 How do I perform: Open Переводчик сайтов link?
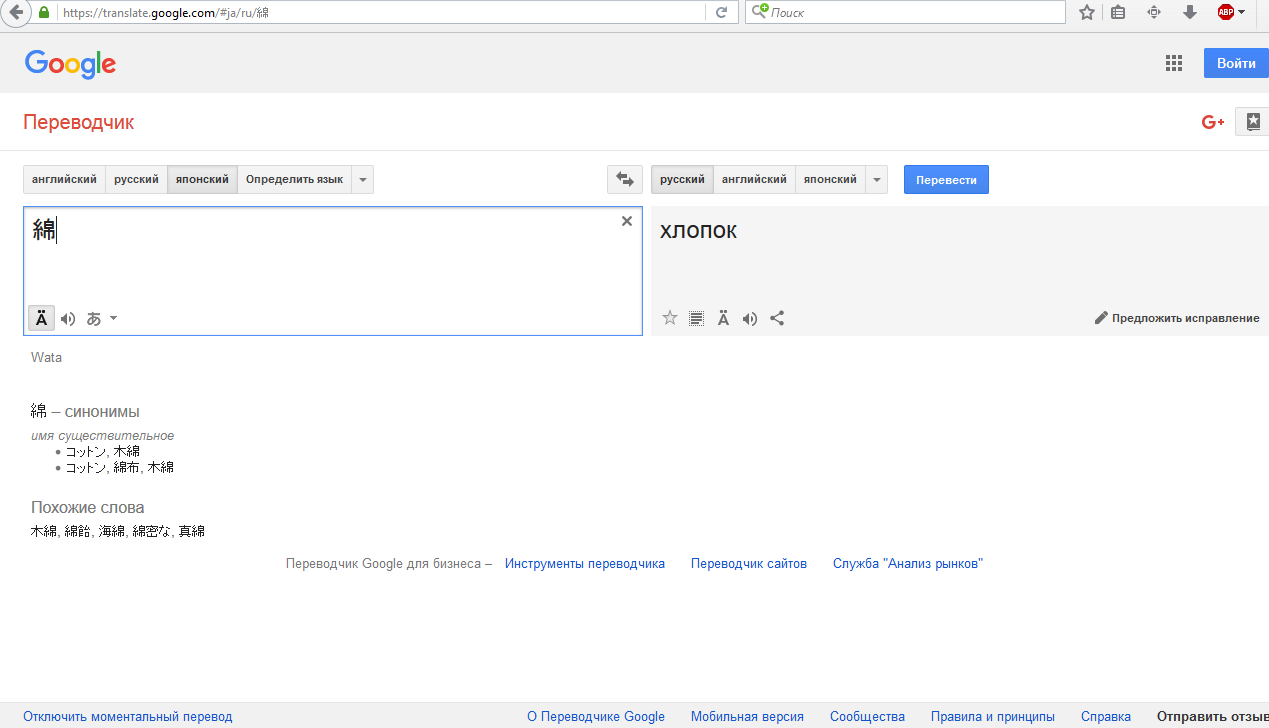coord(749,564)
